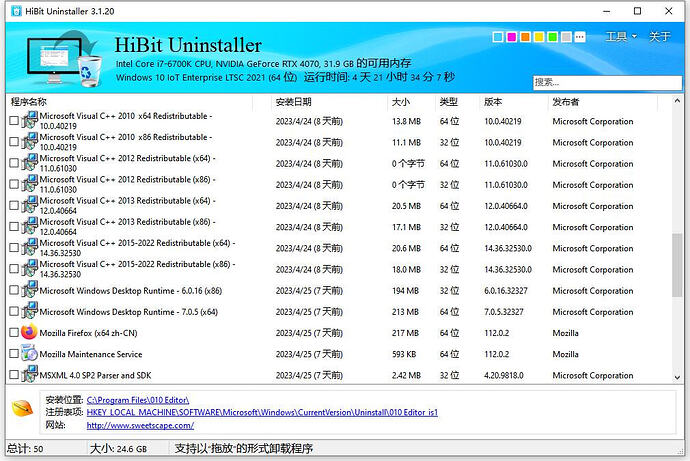Click the Mozilla Maintenance Service icon
Image resolution: width=690 pixels, height=461 pixels.
pyautogui.click(x=29, y=353)
